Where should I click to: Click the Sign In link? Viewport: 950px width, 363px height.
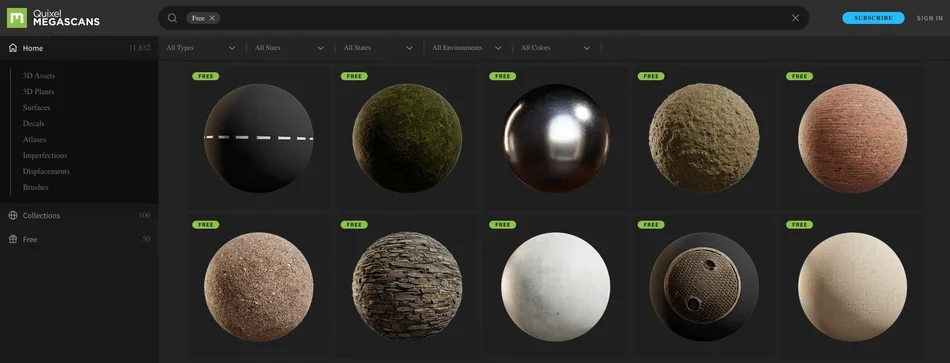point(929,18)
